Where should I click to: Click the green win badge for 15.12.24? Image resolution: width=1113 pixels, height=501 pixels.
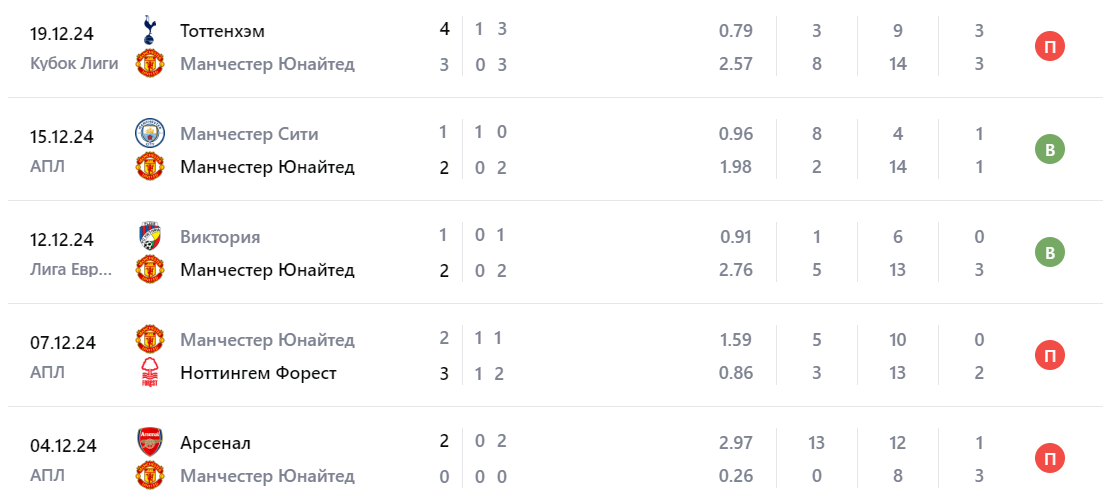click(x=1050, y=150)
